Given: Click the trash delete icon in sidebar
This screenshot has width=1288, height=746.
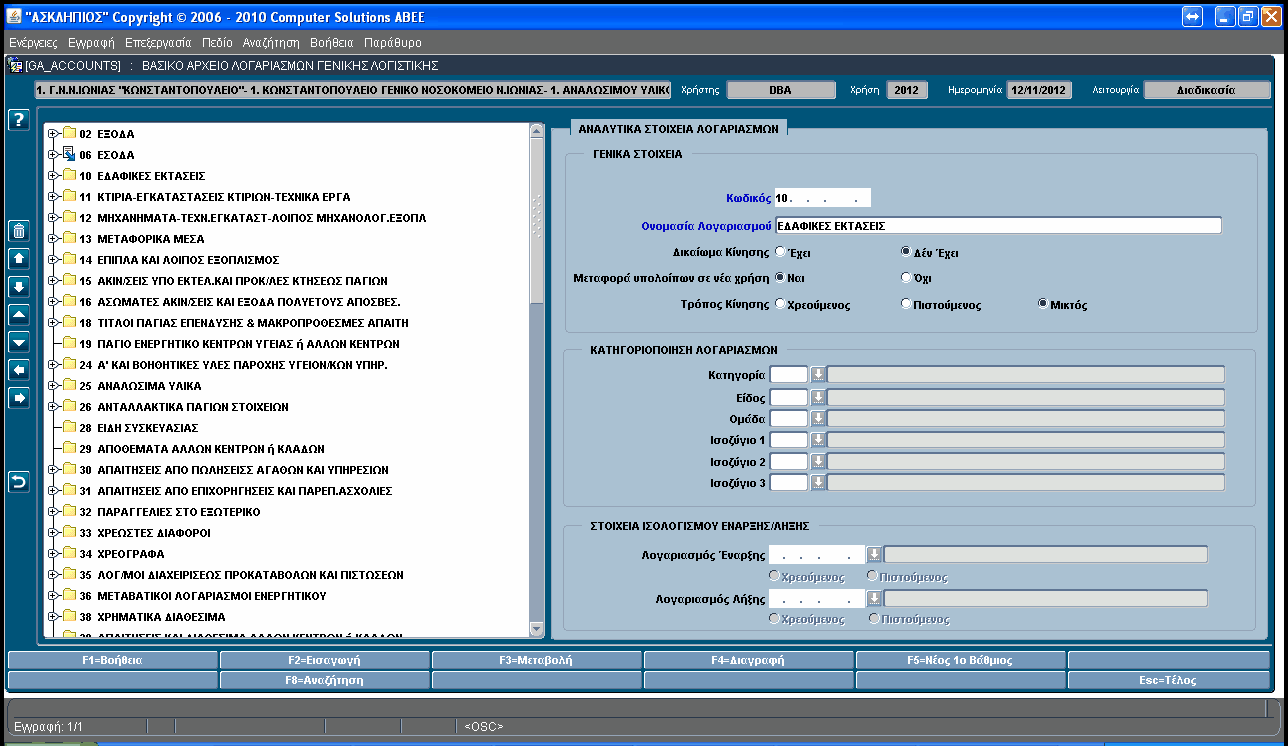Looking at the screenshot, I should [x=18, y=231].
